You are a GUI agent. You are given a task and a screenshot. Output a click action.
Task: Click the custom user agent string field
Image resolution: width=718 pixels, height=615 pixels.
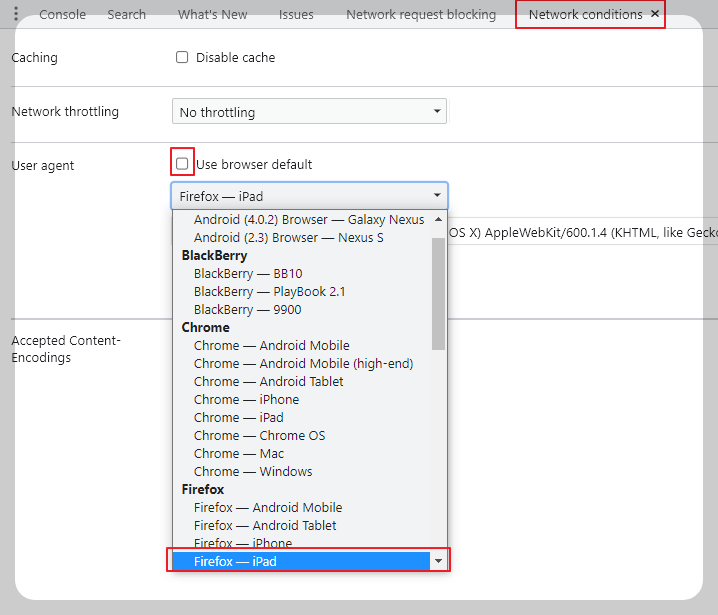[582, 232]
